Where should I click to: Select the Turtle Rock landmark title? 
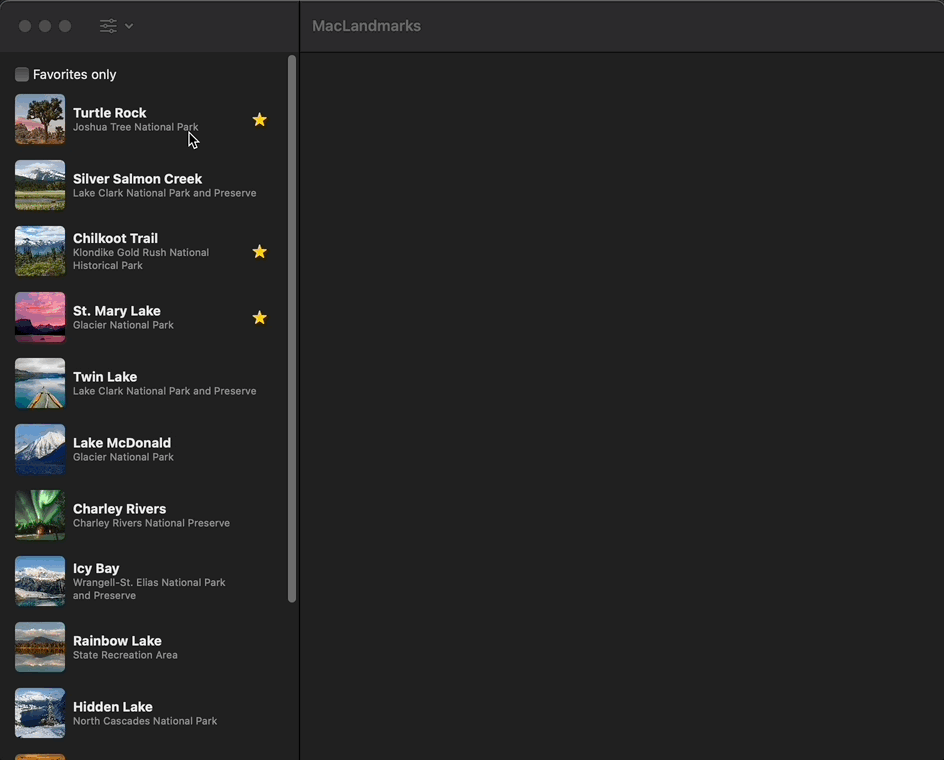(110, 113)
